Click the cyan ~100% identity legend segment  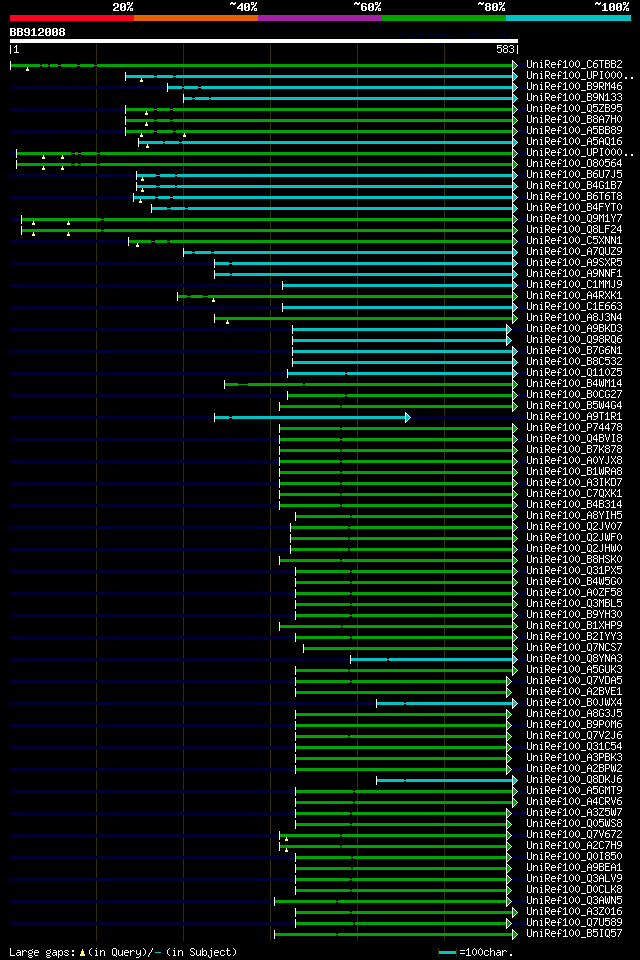(x=568, y=18)
